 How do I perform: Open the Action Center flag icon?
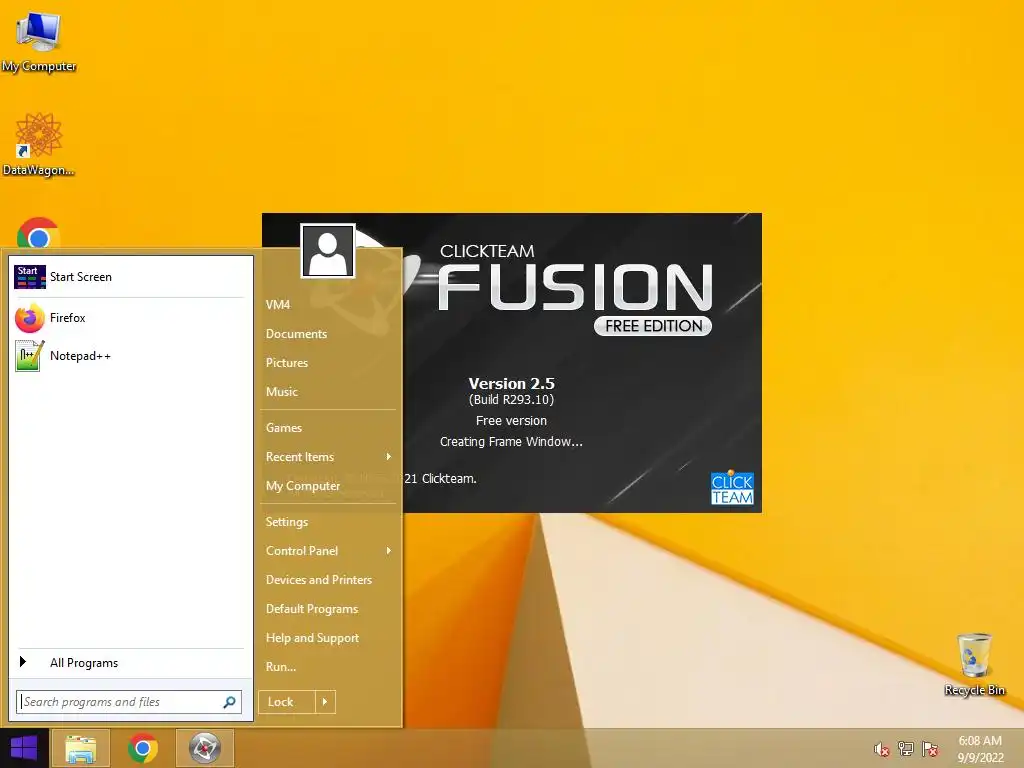930,749
